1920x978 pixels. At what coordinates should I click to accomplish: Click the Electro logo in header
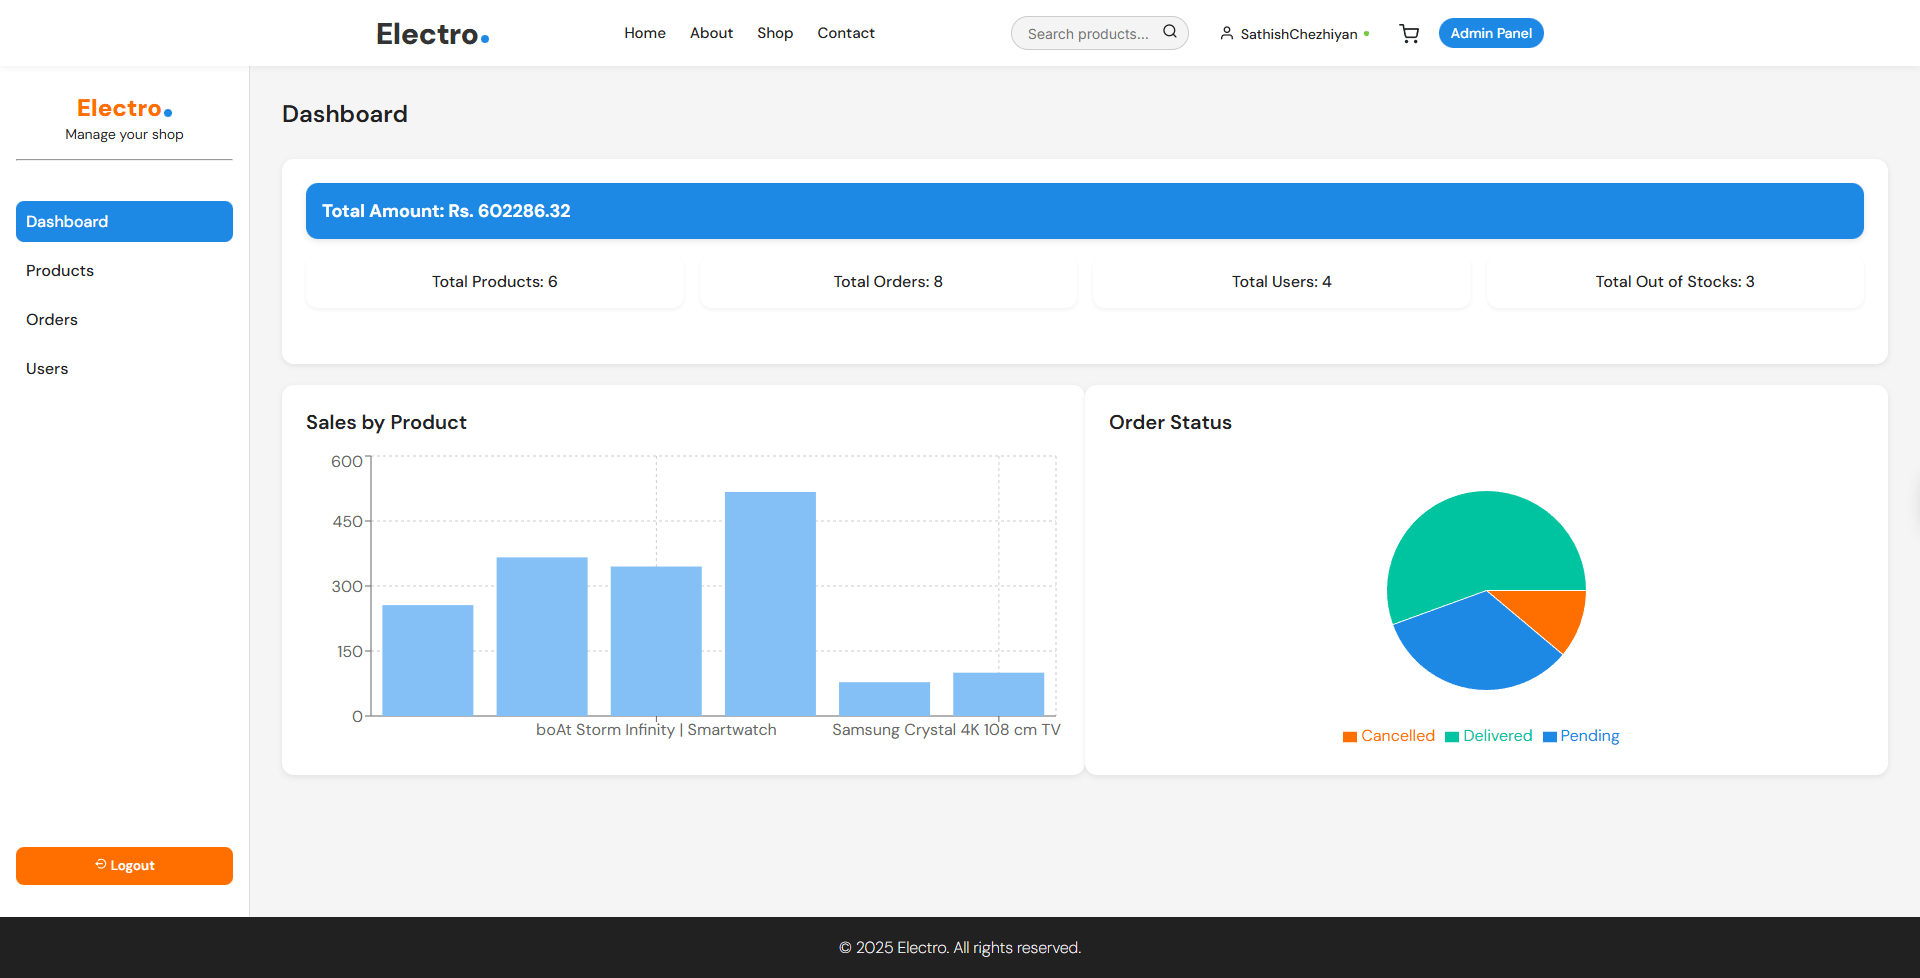pyautogui.click(x=432, y=34)
